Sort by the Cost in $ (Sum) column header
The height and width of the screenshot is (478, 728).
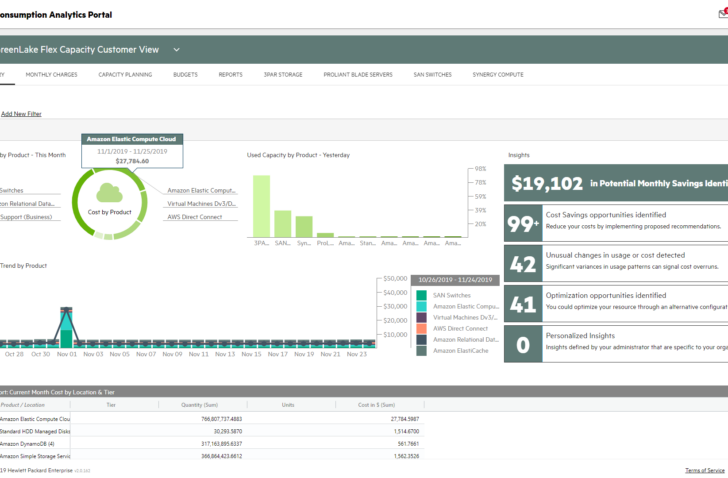377,405
